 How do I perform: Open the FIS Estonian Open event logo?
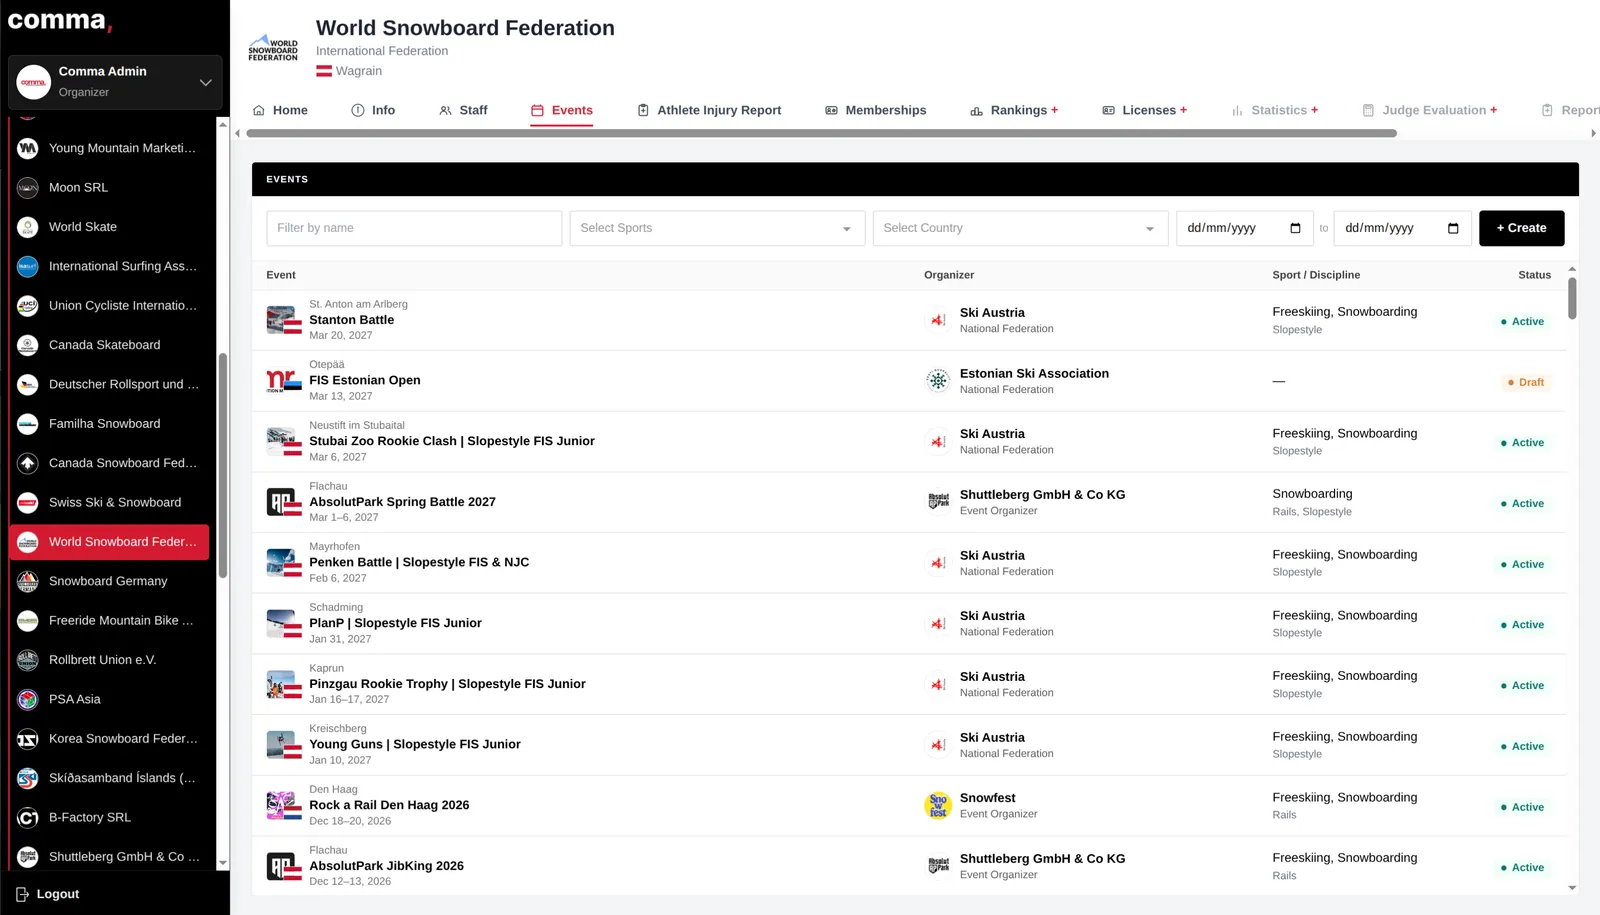(284, 381)
